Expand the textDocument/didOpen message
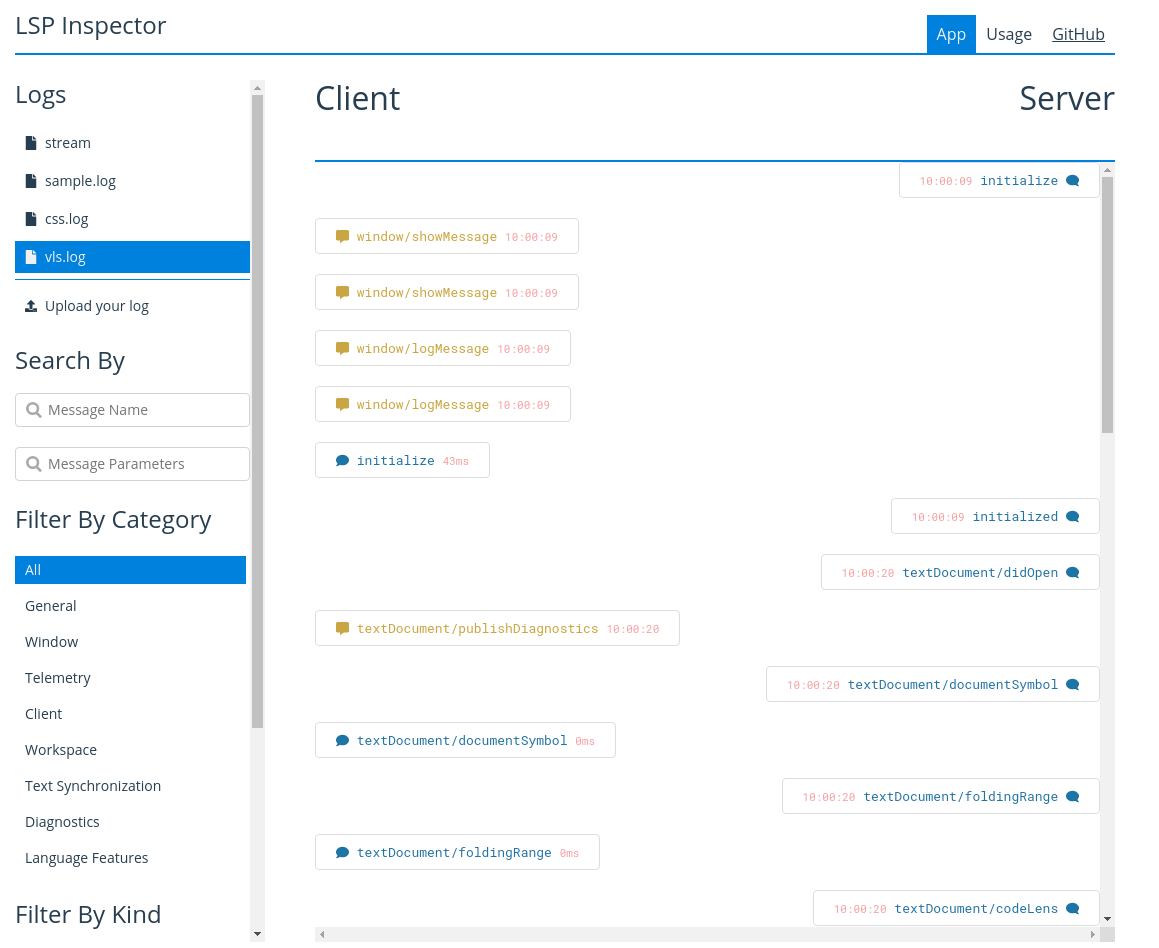Image resolution: width=1159 pixels, height=948 pixels. tap(960, 572)
